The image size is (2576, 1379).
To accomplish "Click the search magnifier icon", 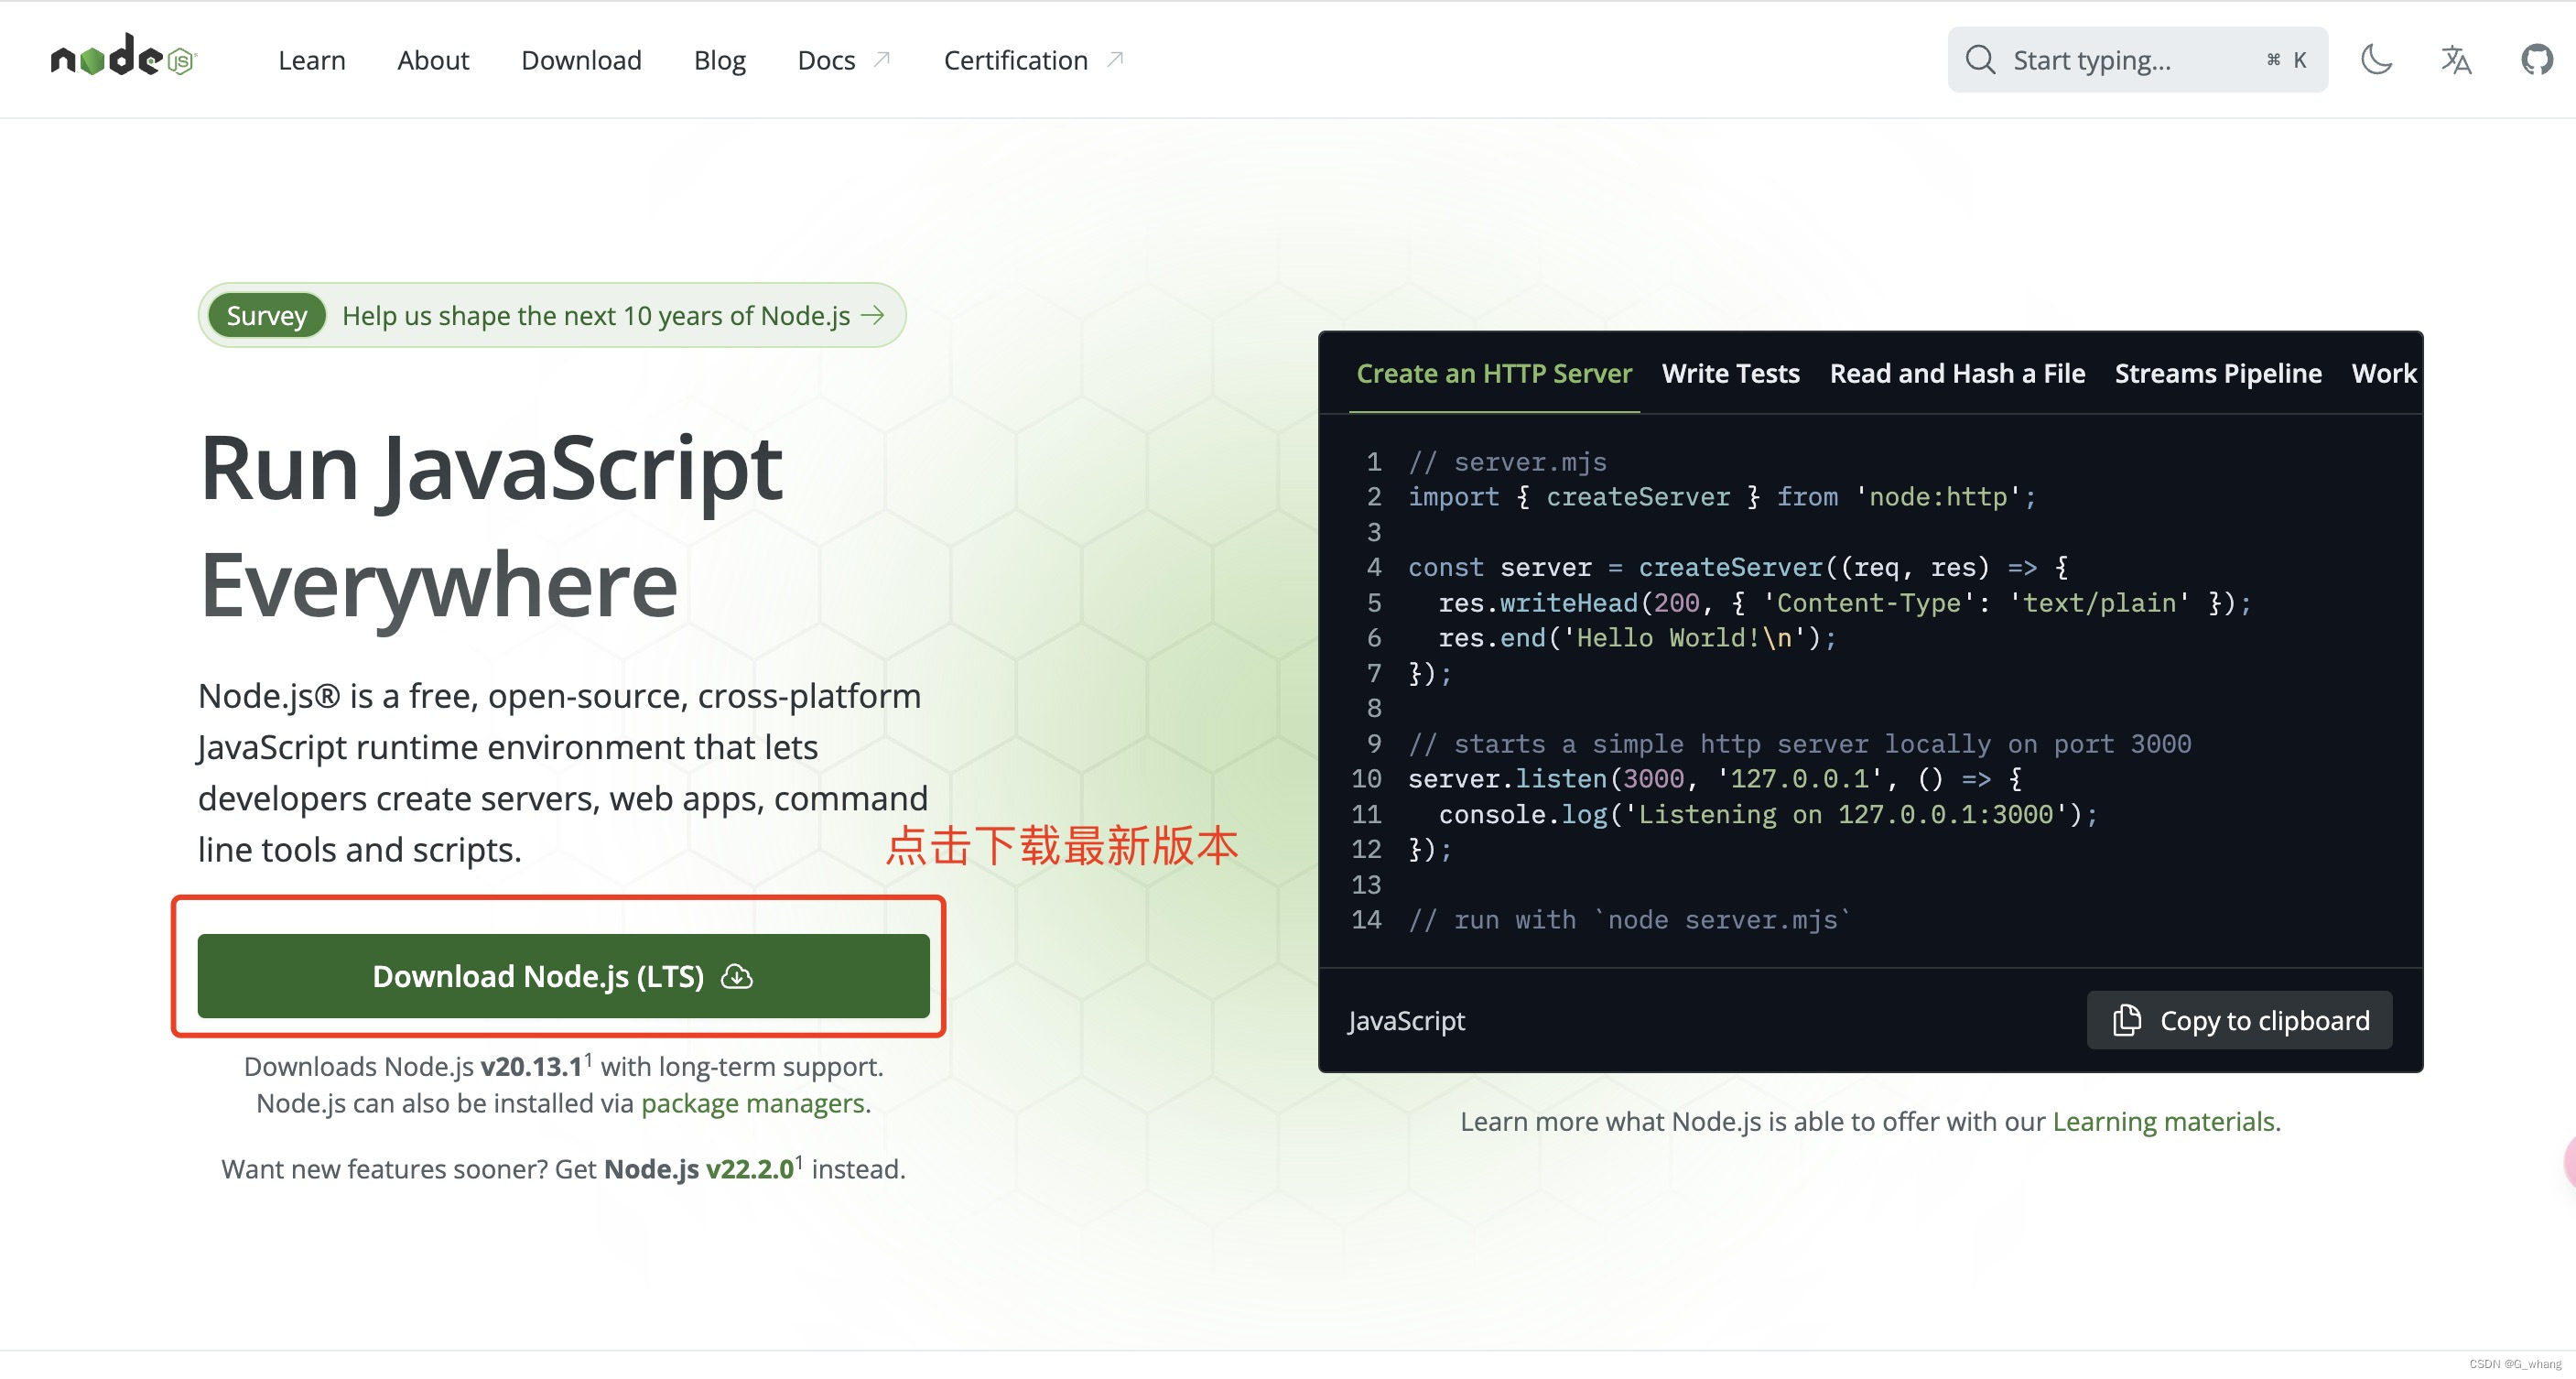I will (1980, 60).
